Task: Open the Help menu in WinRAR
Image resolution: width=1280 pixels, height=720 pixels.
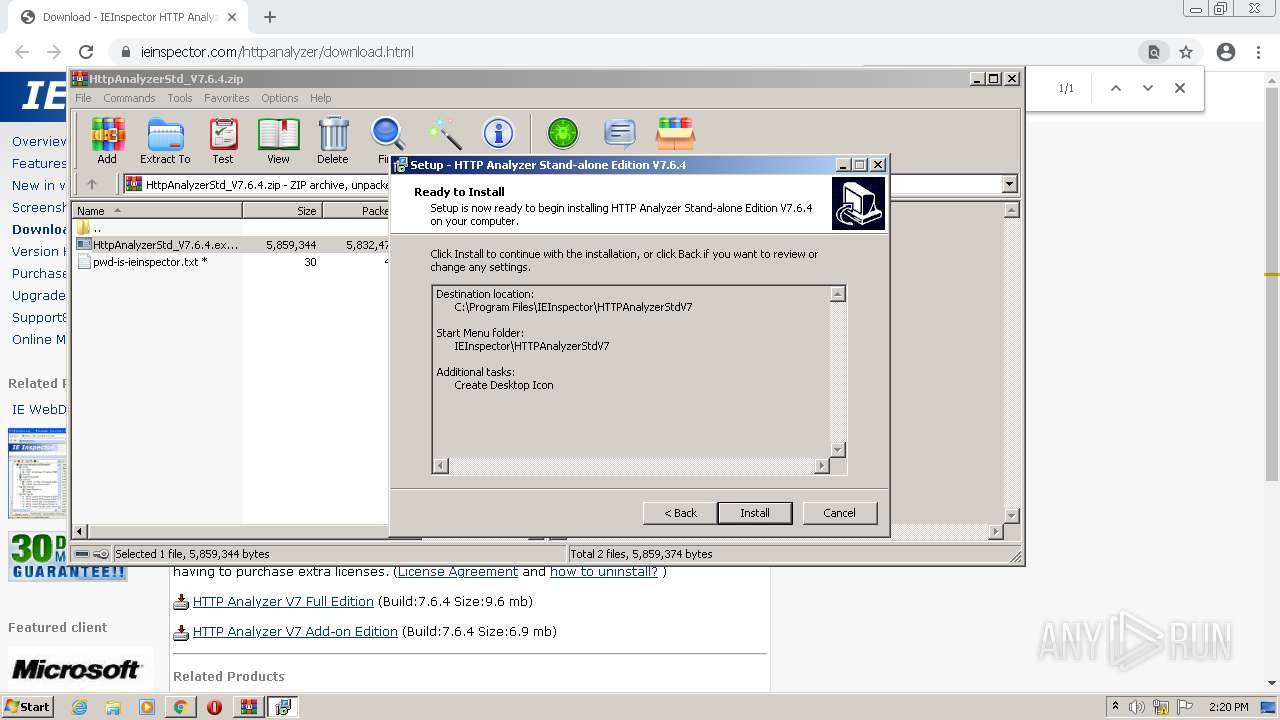Action: pyautogui.click(x=321, y=98)
